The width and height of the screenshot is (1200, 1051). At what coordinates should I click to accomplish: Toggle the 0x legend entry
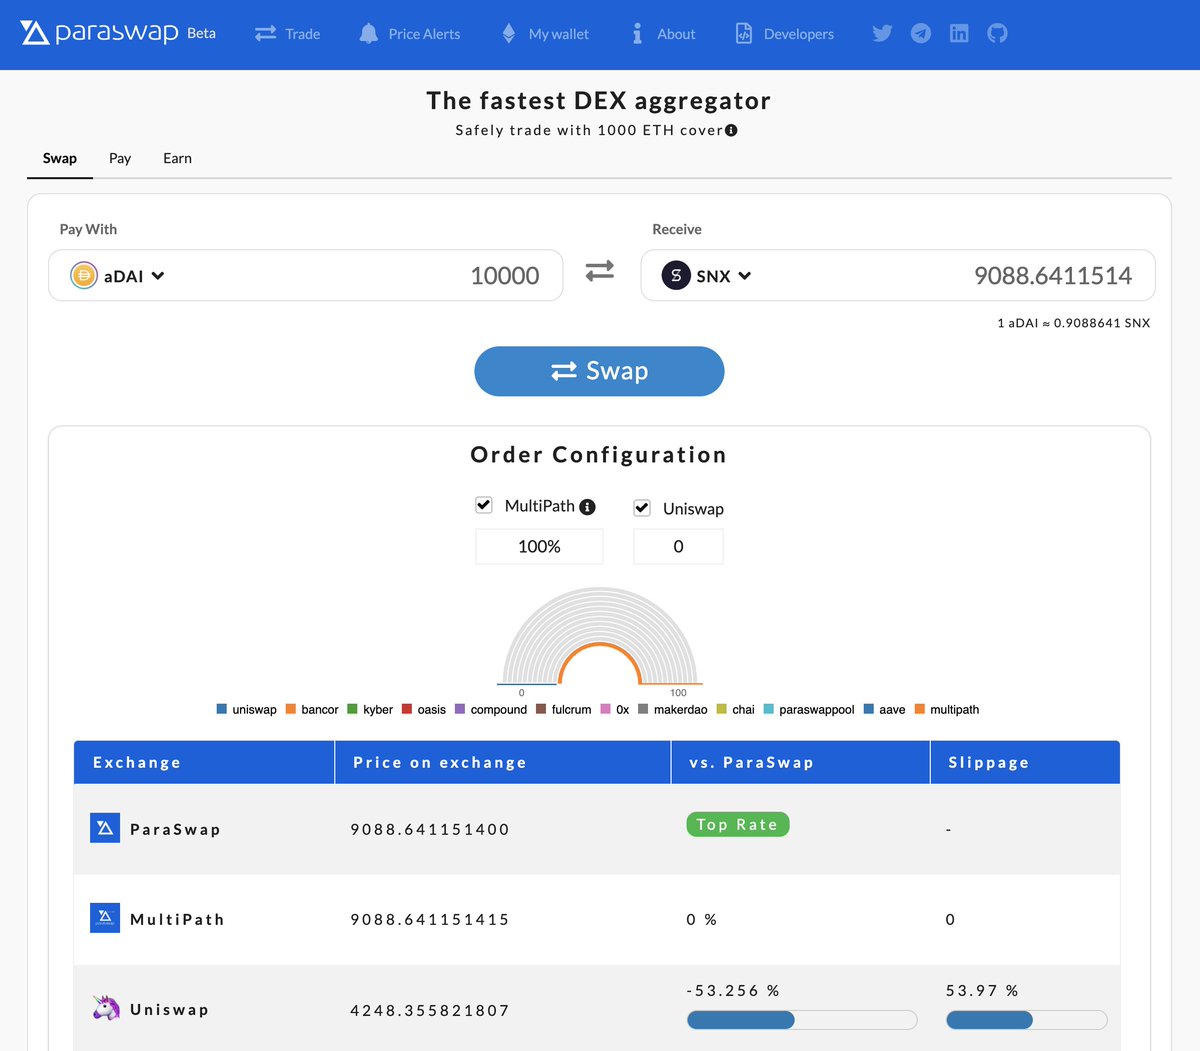pos(615,709)
